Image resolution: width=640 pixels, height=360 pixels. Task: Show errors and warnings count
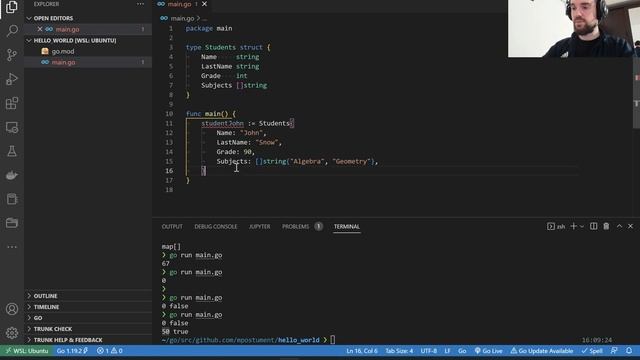coord(109,351)
